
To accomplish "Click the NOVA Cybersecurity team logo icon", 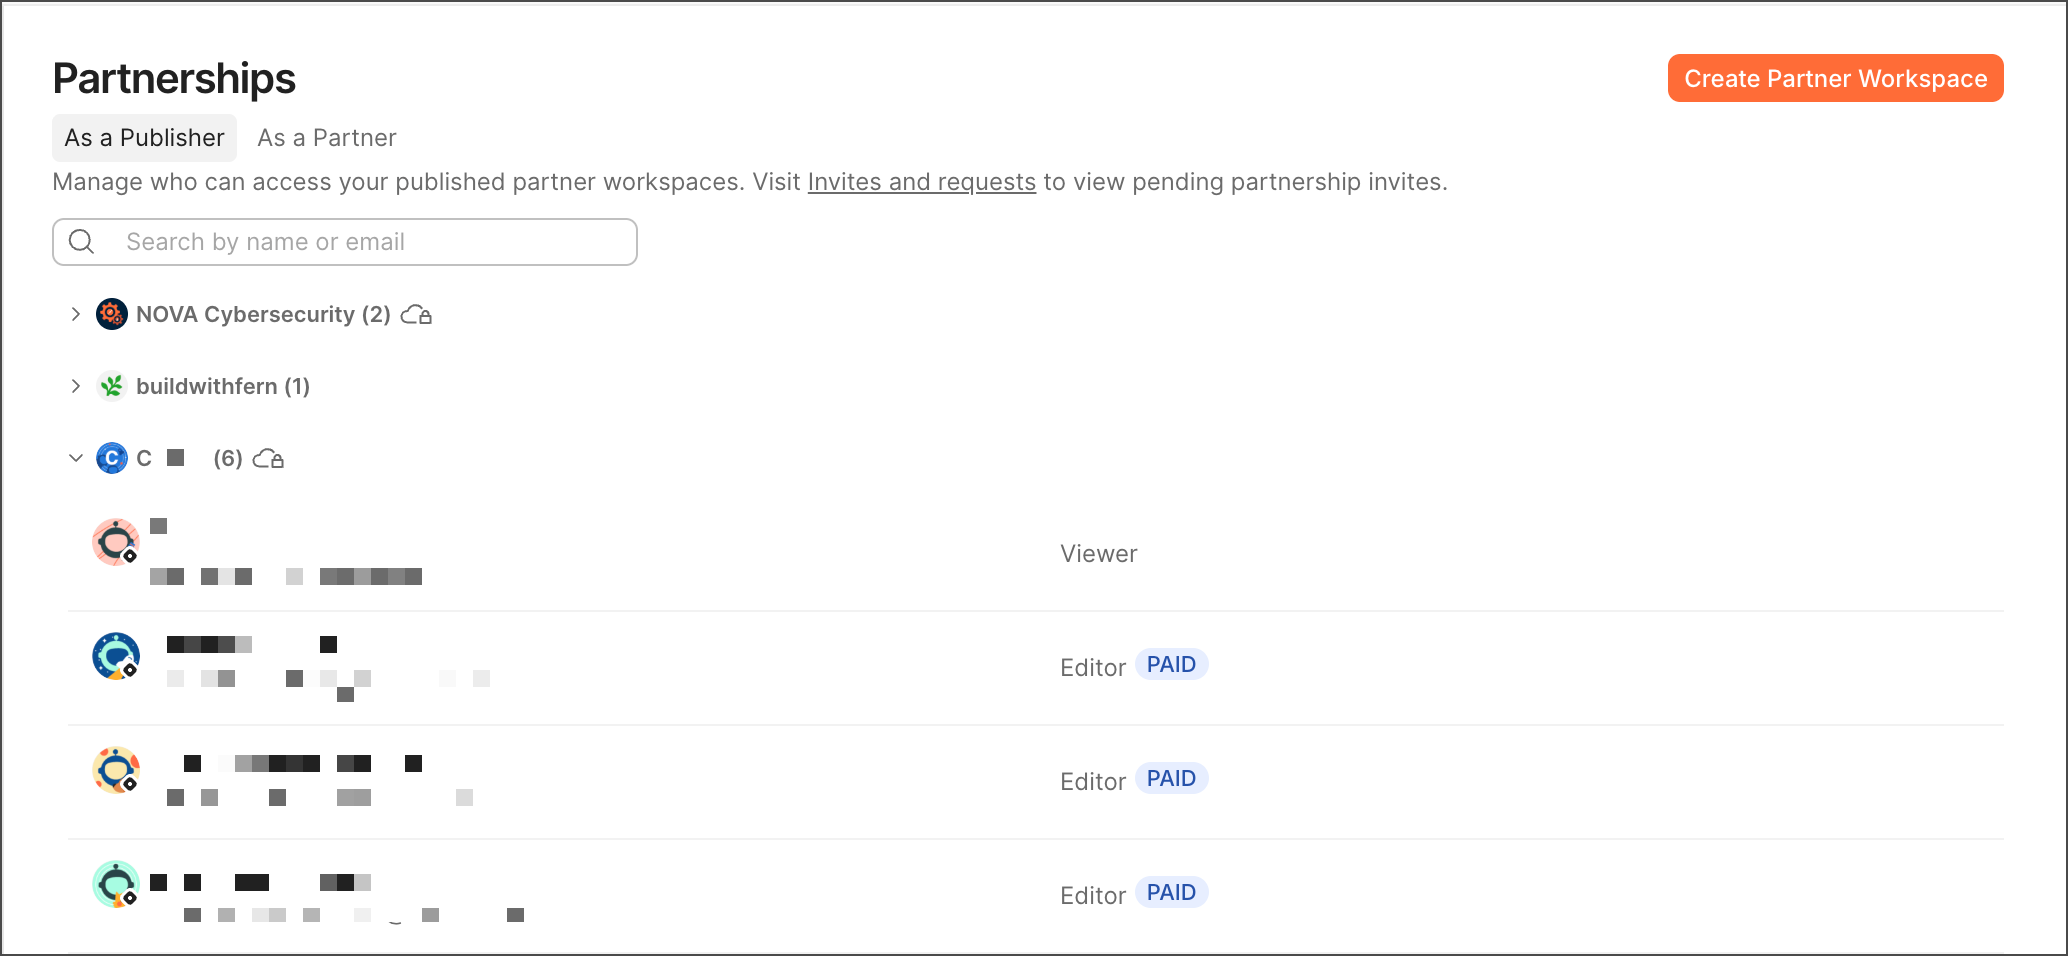I will (112, 314).
